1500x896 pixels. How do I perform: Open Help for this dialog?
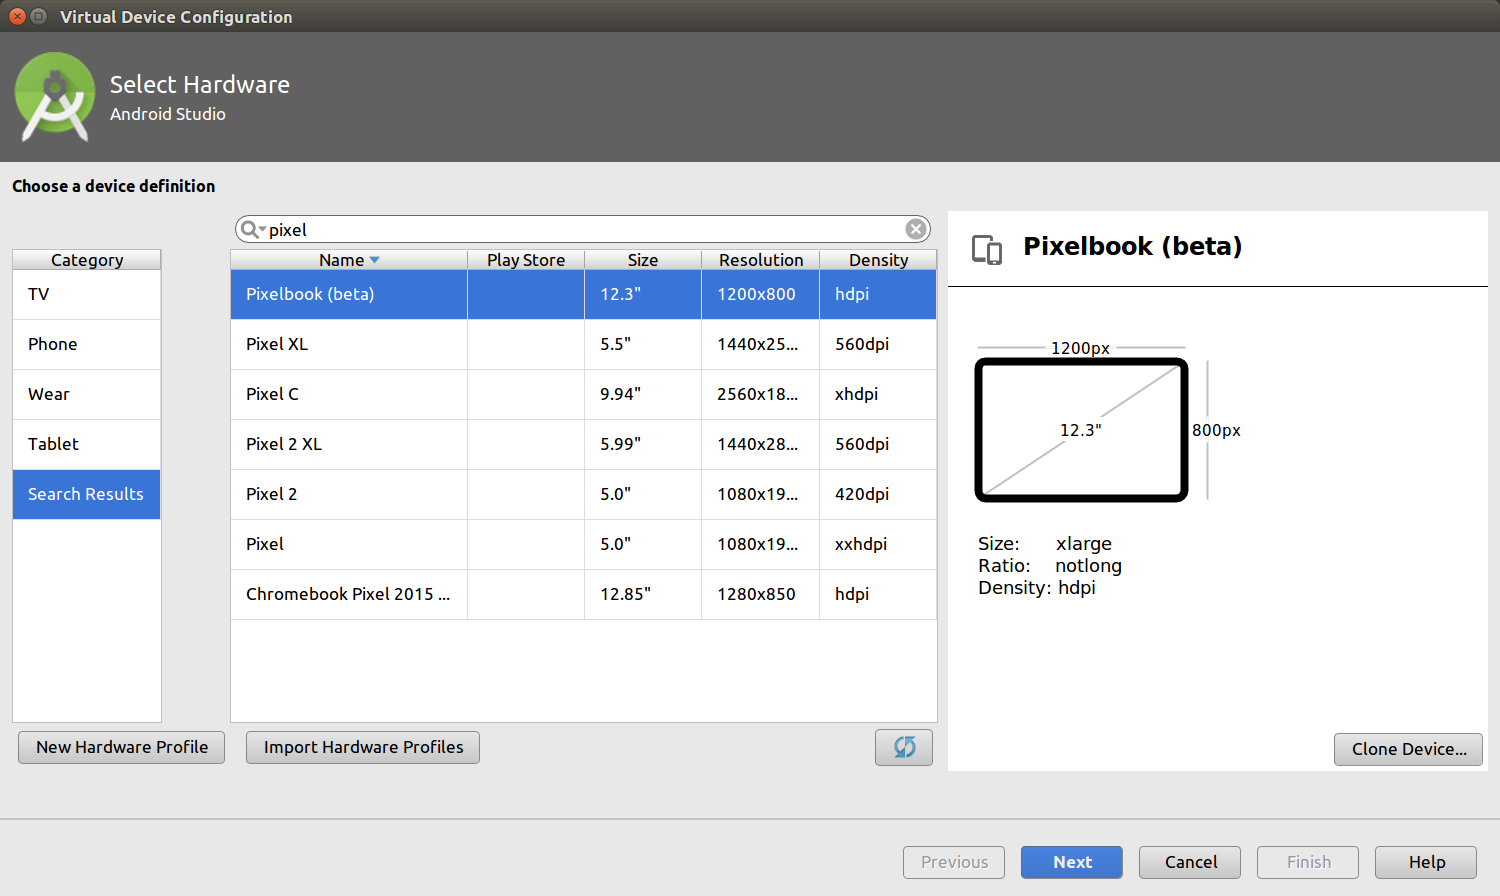pos(1426,862)
